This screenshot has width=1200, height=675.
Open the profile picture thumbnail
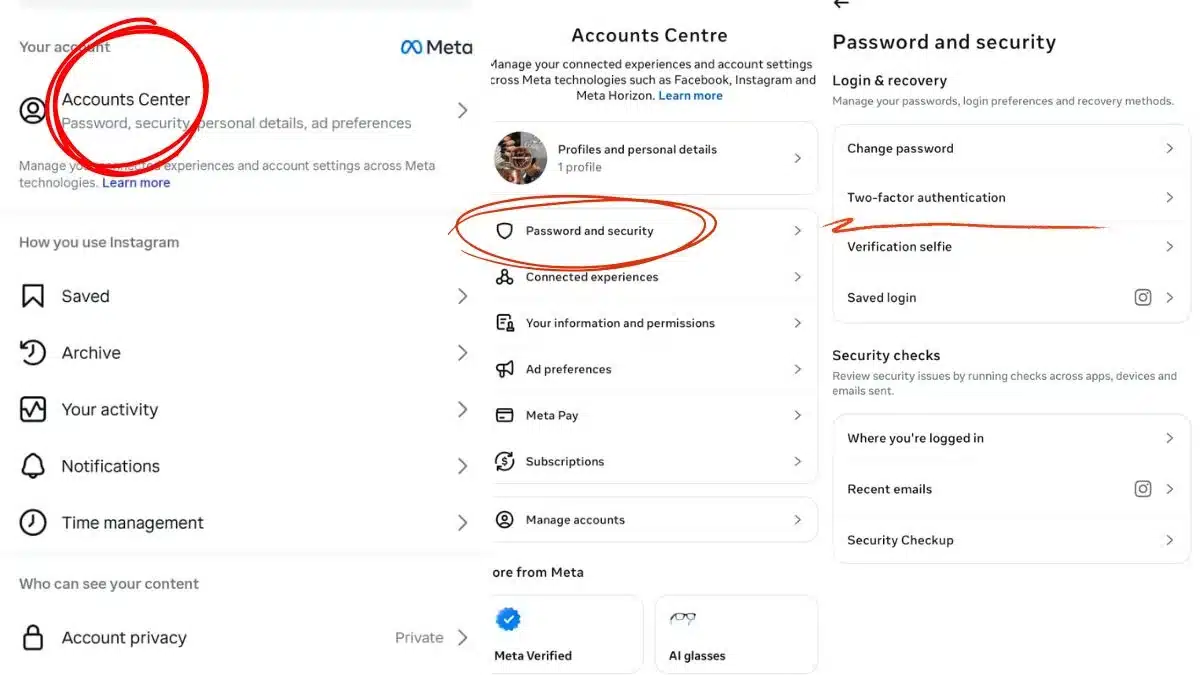click(x=520, y=158)
